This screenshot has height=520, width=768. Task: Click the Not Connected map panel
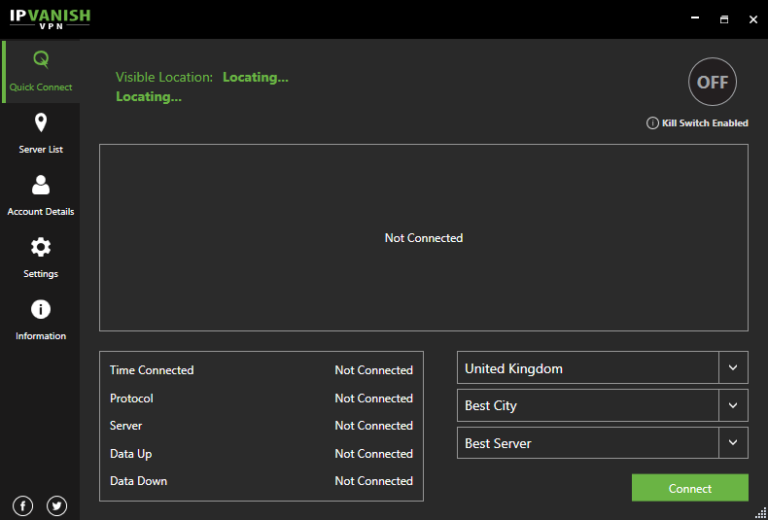coord(424,237)
